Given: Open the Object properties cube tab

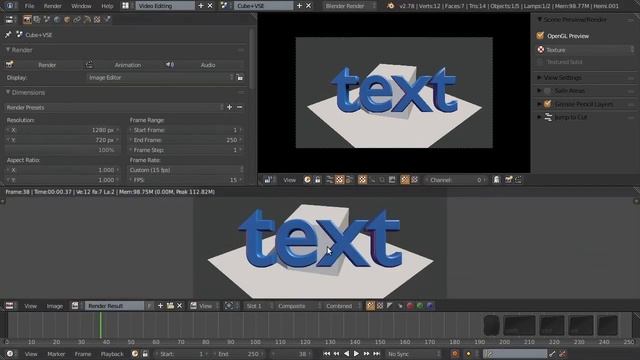Looking at the screenshot, I should coord(67,20).
